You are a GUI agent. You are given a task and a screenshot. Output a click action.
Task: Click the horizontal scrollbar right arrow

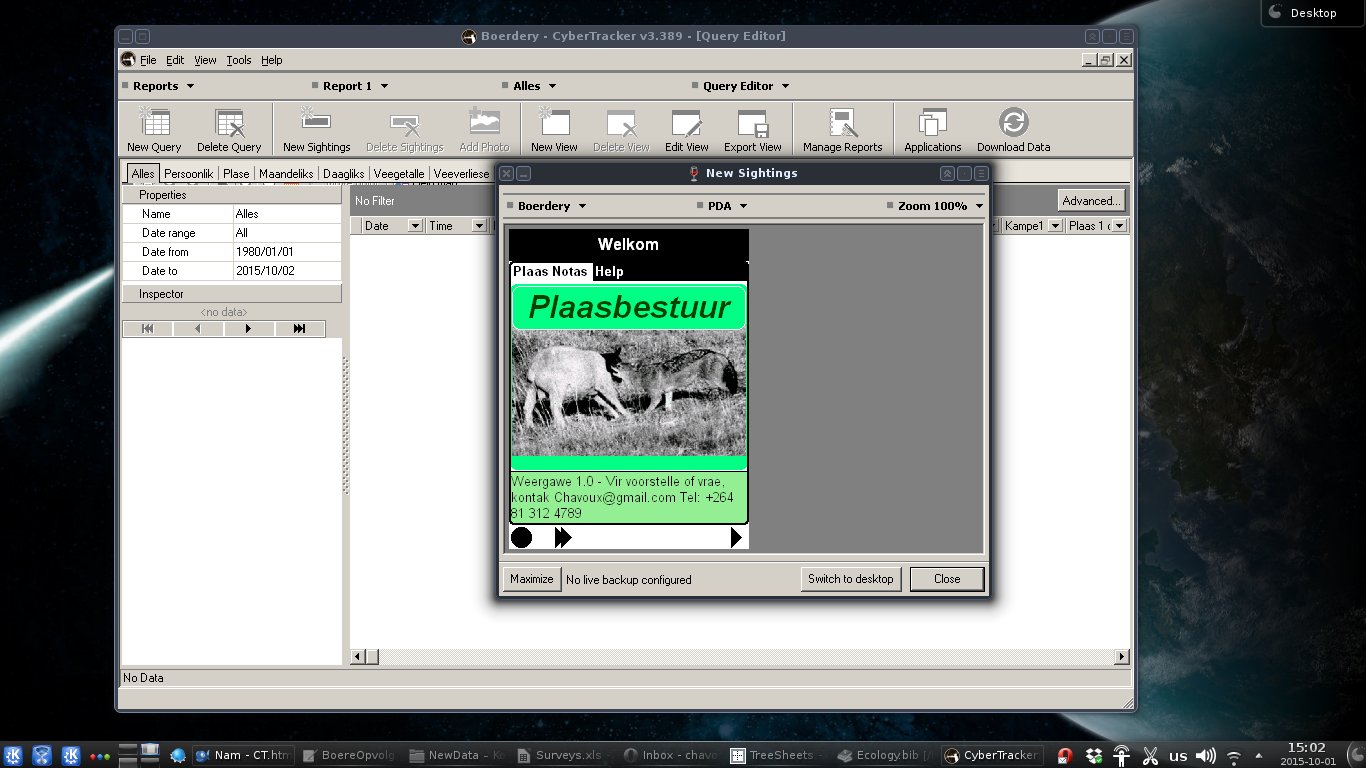pyautogui.click(x=1122, y=657)
